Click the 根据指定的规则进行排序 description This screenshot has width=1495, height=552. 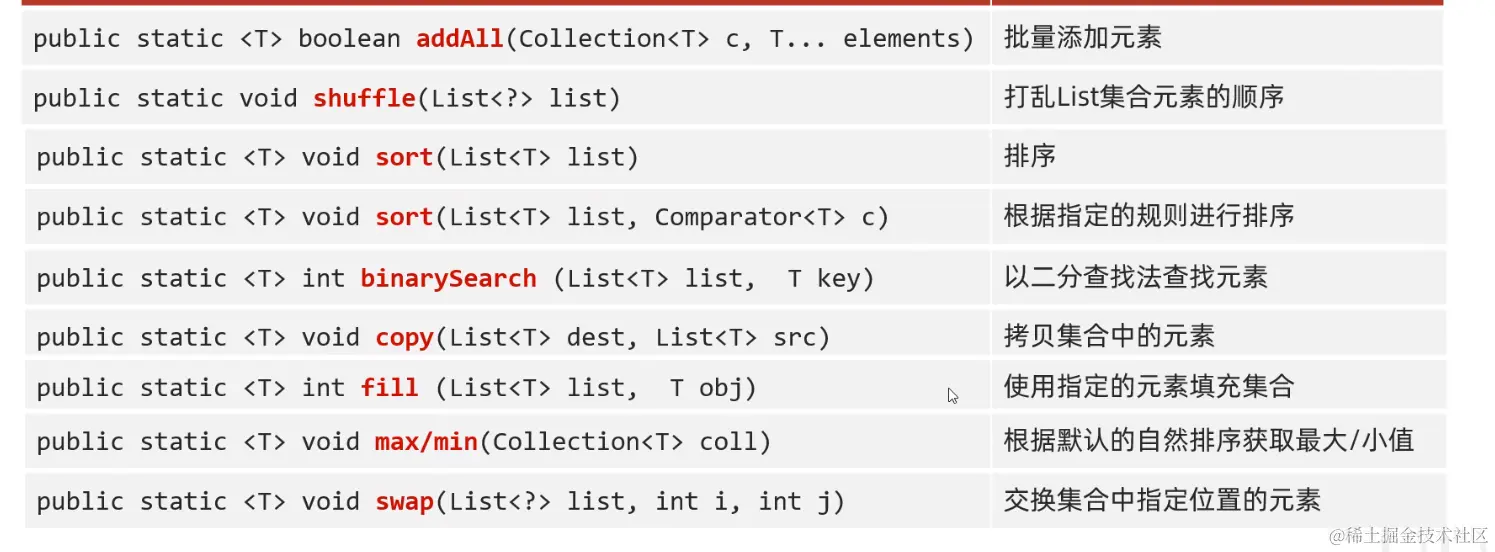tap(1149, 215)
